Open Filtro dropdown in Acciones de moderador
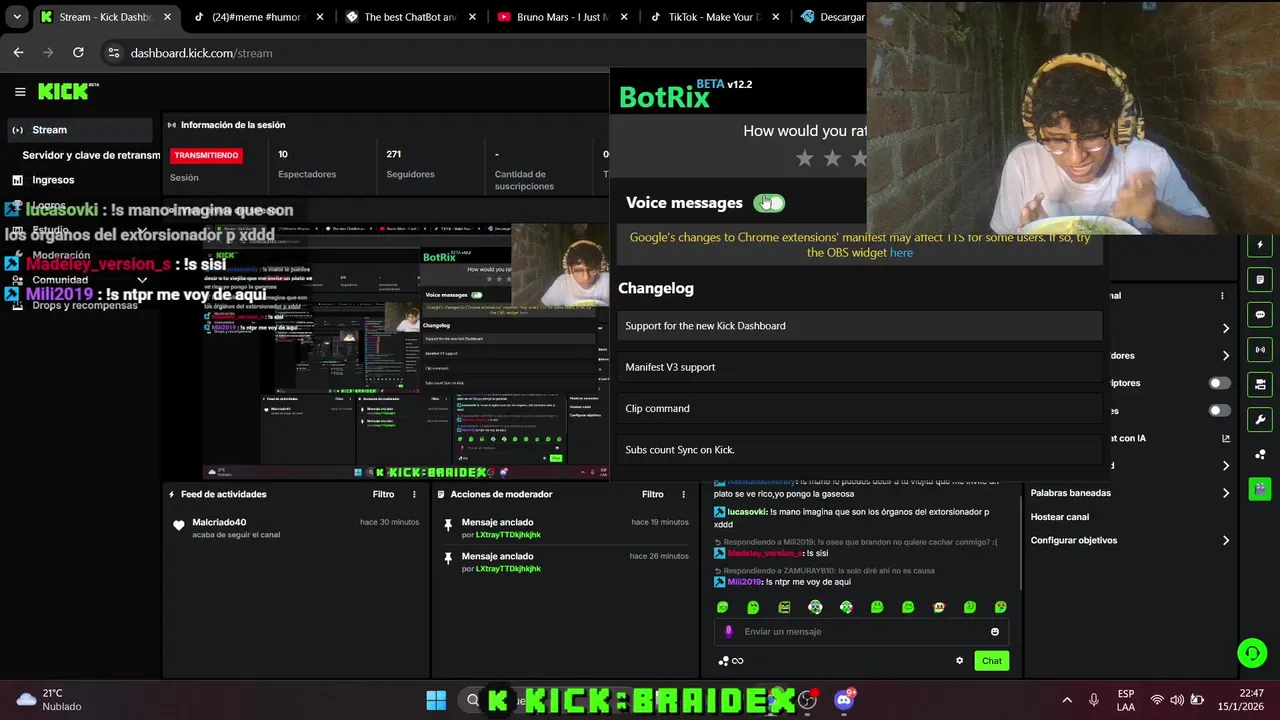1280x720 pixels. coord(652,494)
